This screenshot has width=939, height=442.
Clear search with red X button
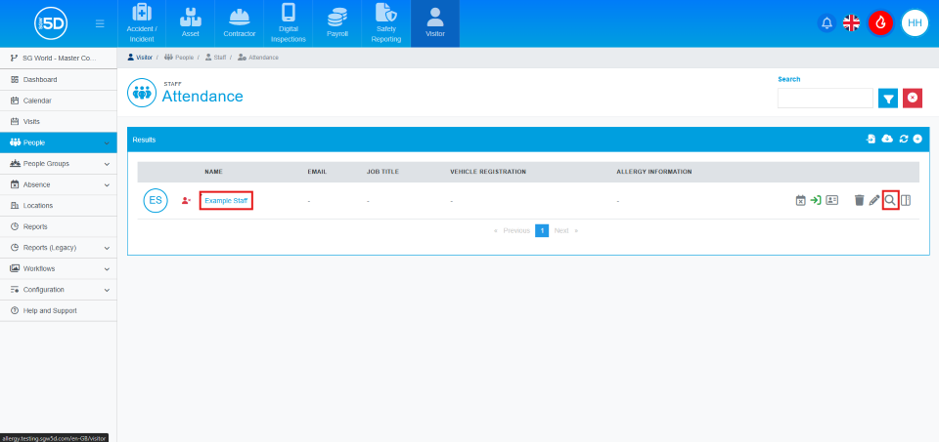912,98
